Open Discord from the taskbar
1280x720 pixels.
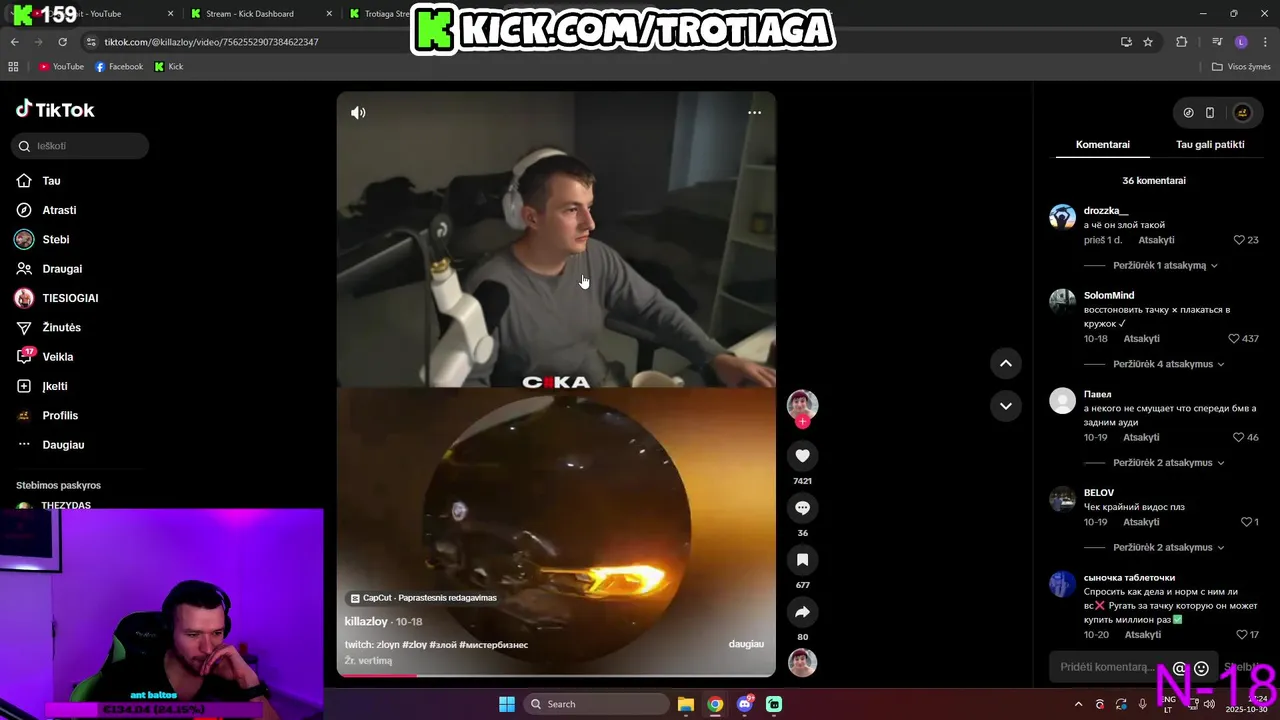tap(744, 704)
